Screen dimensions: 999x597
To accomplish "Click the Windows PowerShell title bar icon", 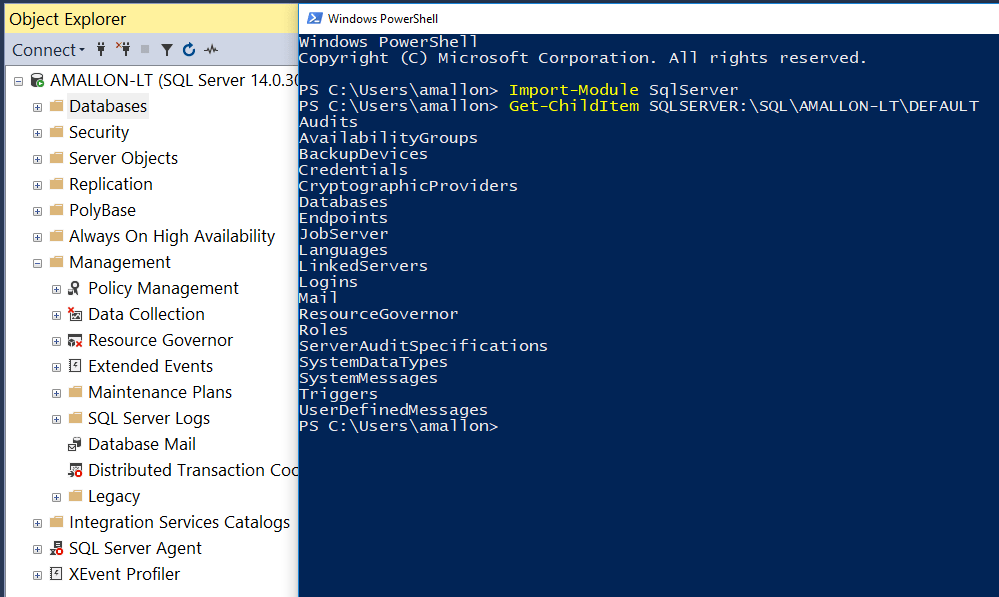I will 313,17.
